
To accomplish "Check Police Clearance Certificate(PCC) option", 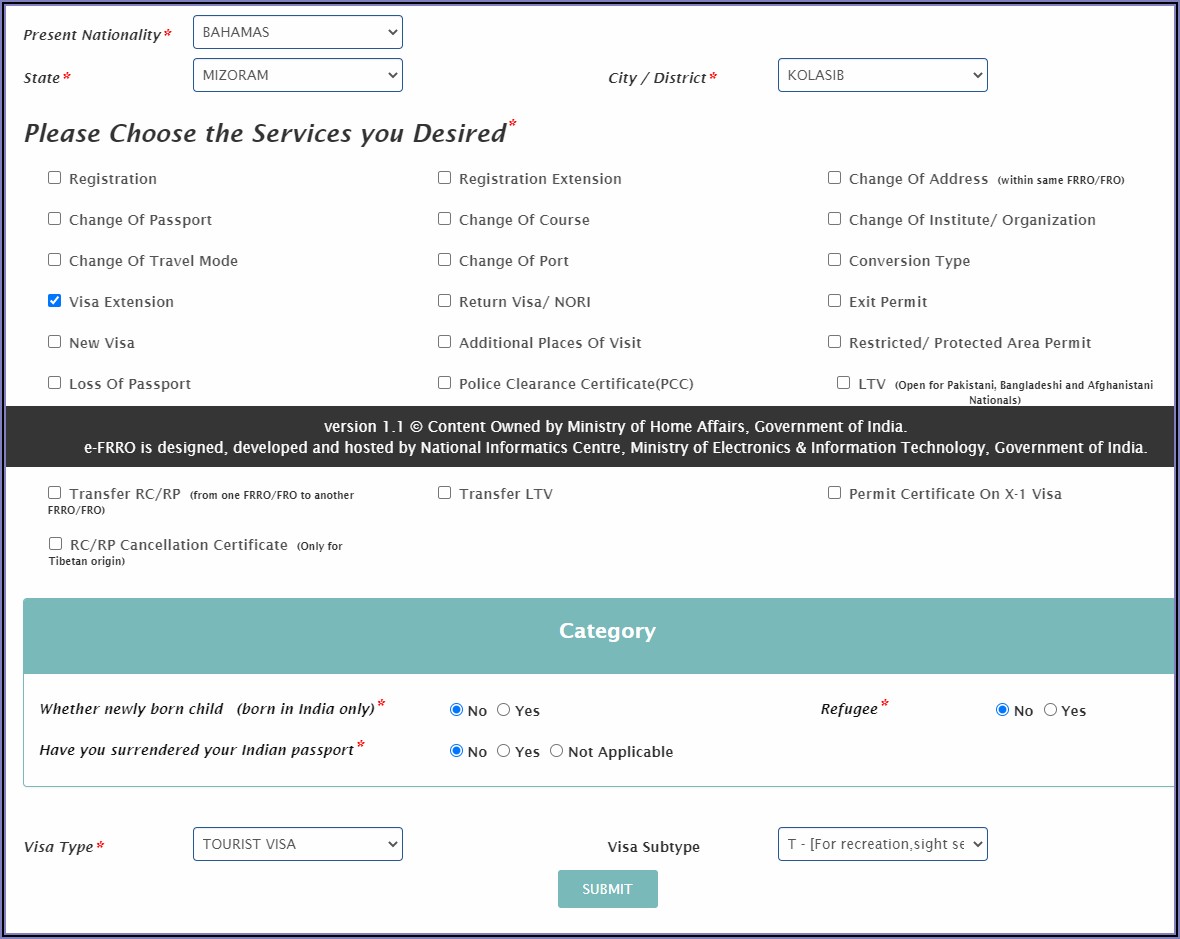I will 444,383.
